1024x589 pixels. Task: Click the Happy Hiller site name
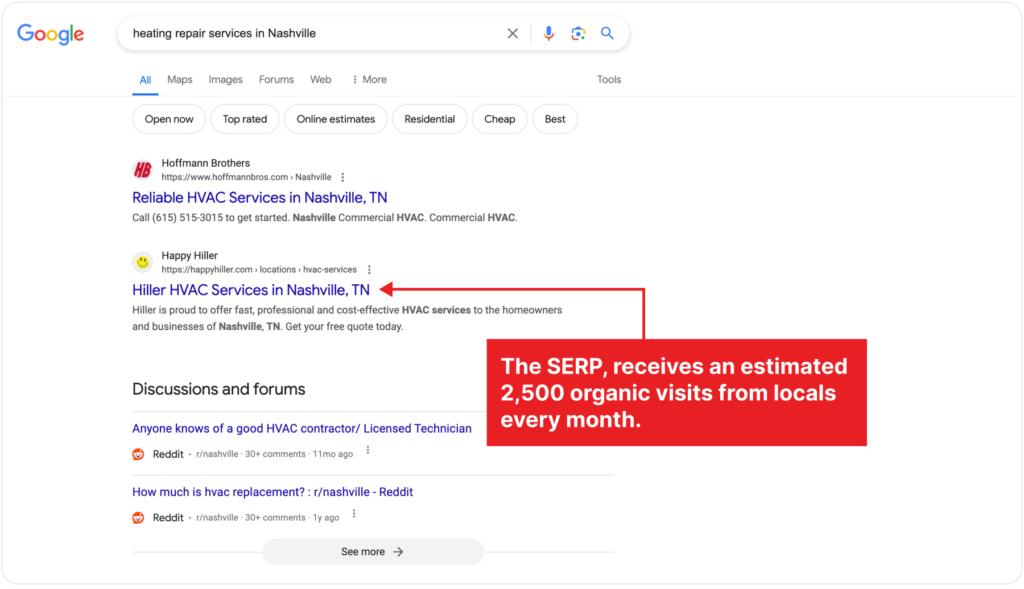coord(189,256)
